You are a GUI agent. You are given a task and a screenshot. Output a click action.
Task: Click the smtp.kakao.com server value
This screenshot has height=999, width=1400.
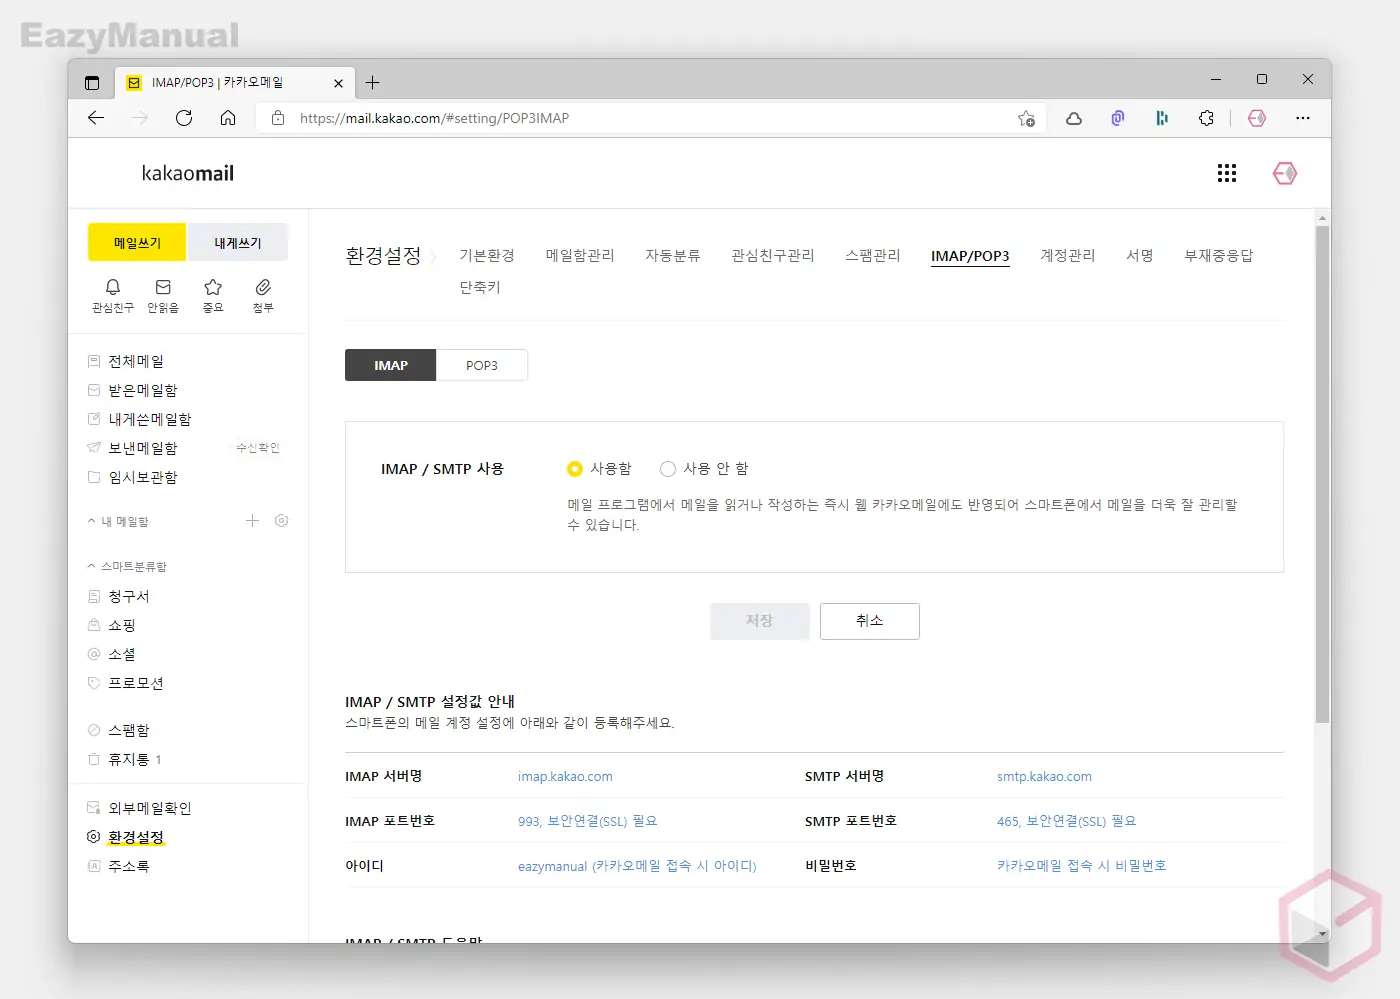click(x=1044, y=777)
